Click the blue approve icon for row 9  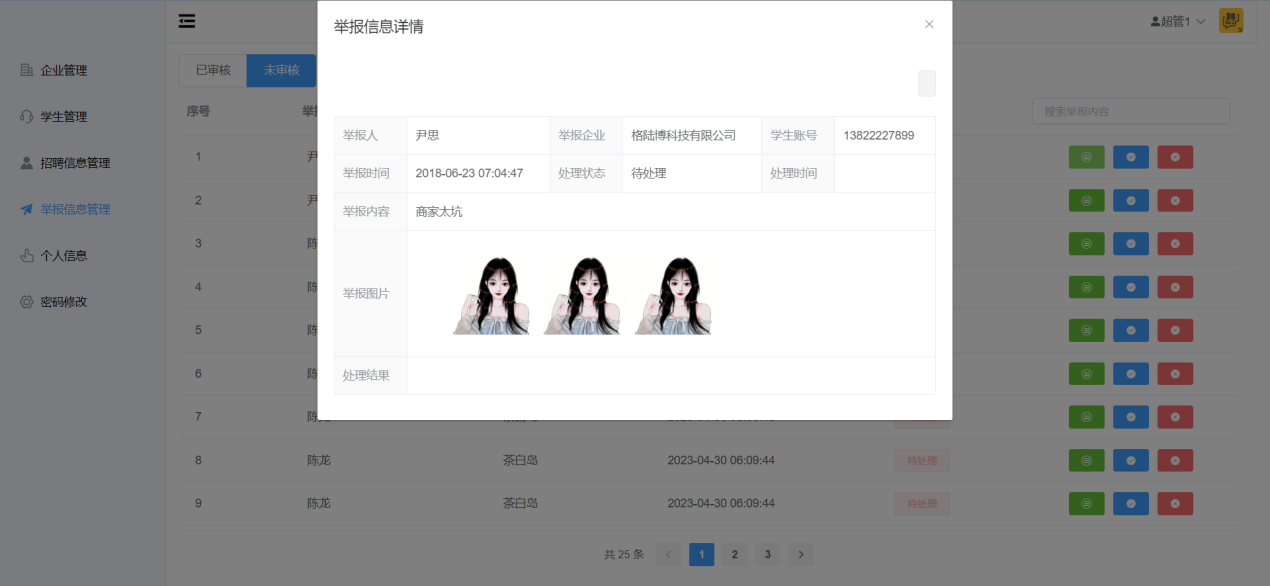[x=1131, y=504]
